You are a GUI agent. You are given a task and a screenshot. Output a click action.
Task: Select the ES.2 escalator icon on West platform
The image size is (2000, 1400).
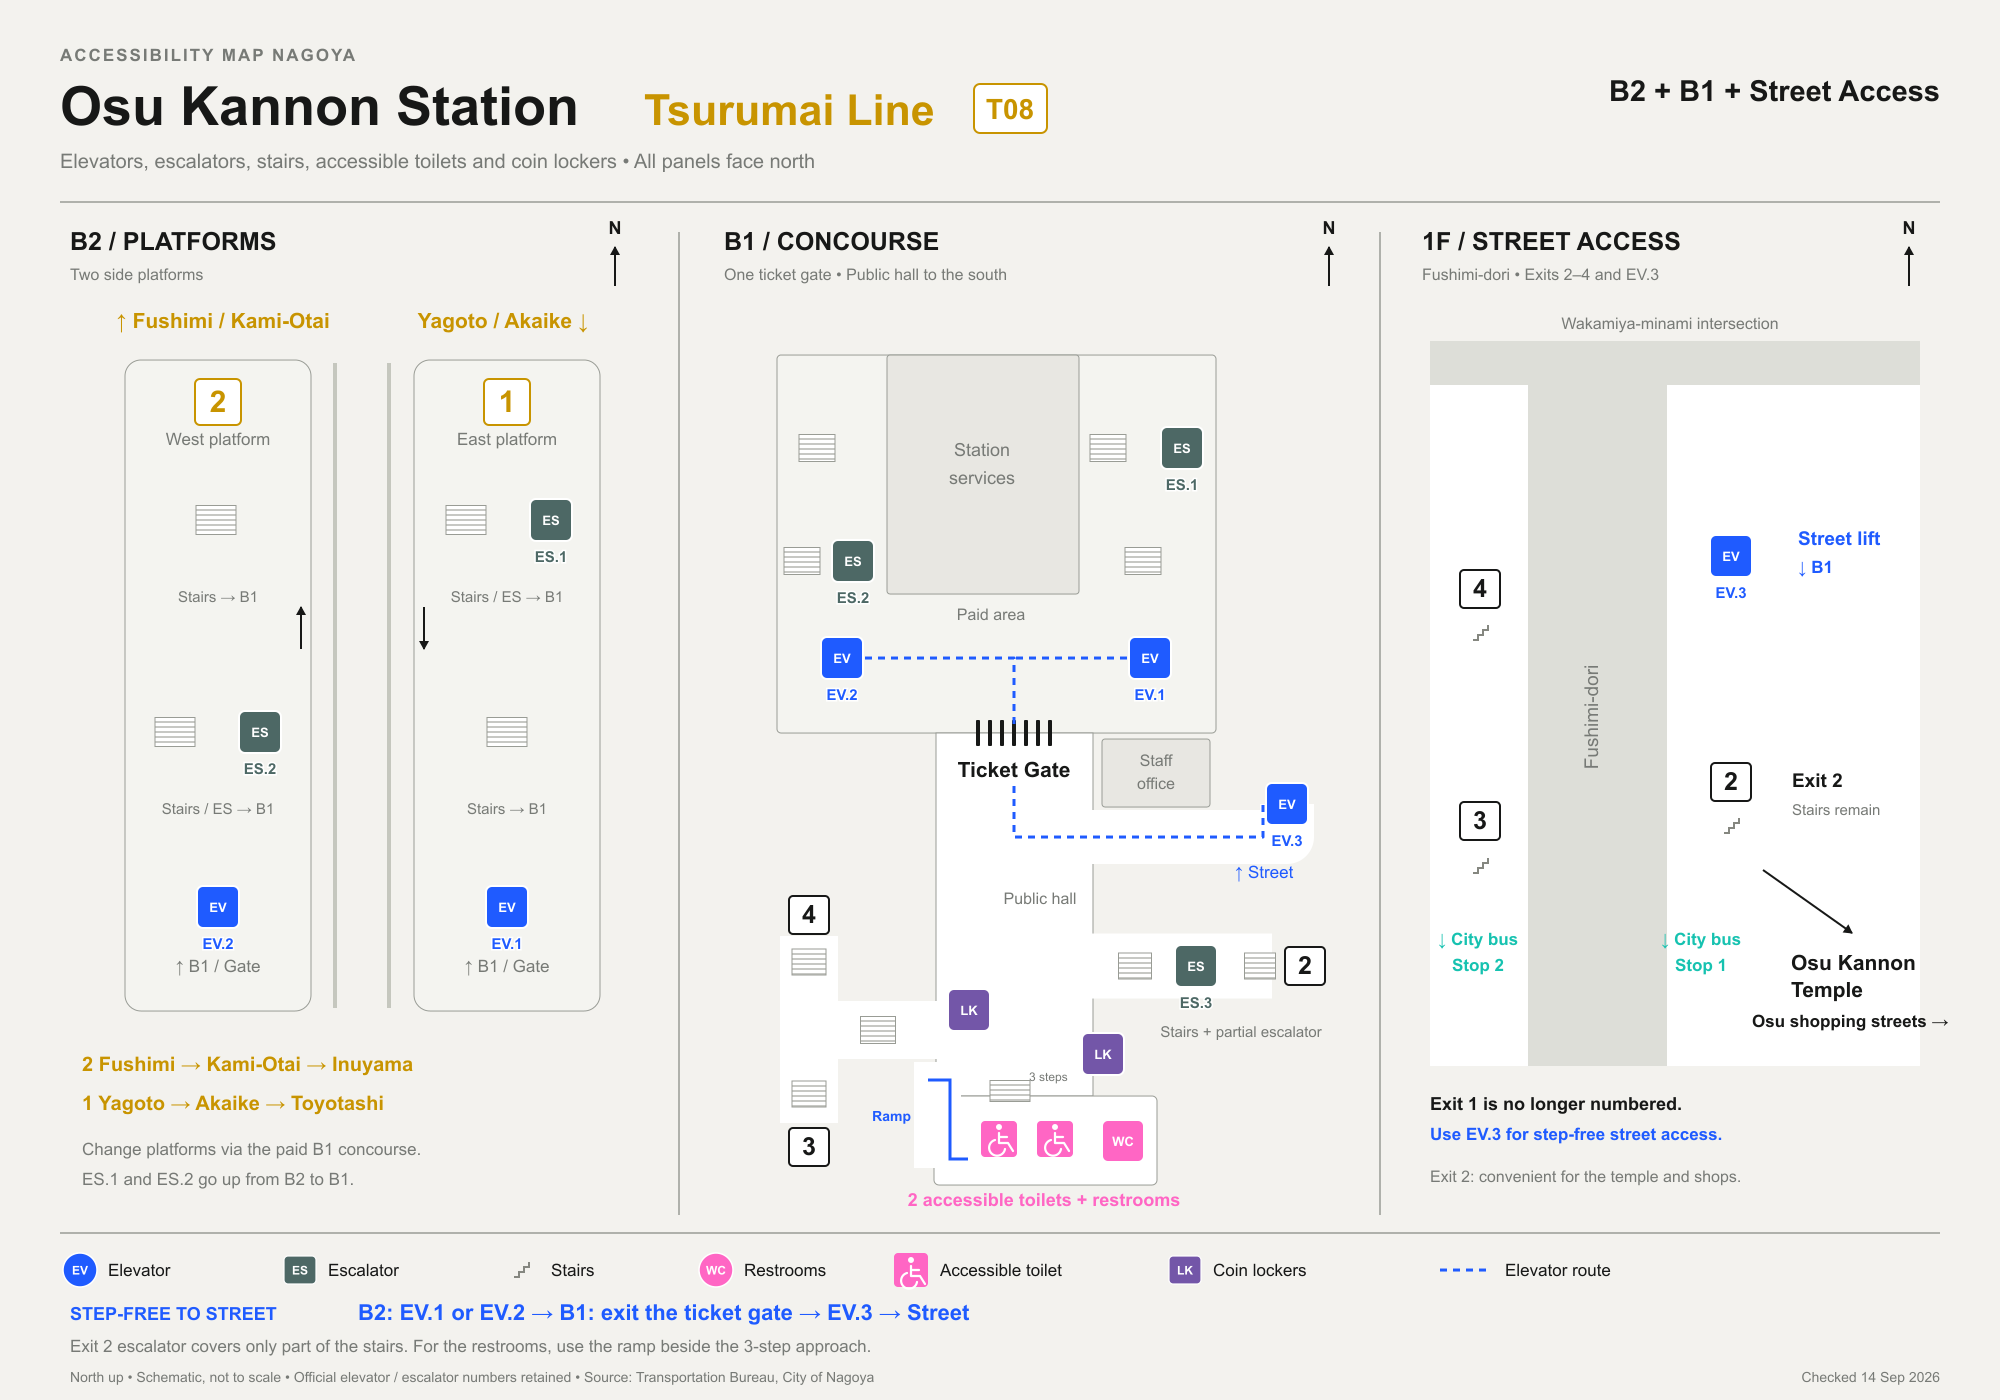pyautogui.click(x=260, y=732)
